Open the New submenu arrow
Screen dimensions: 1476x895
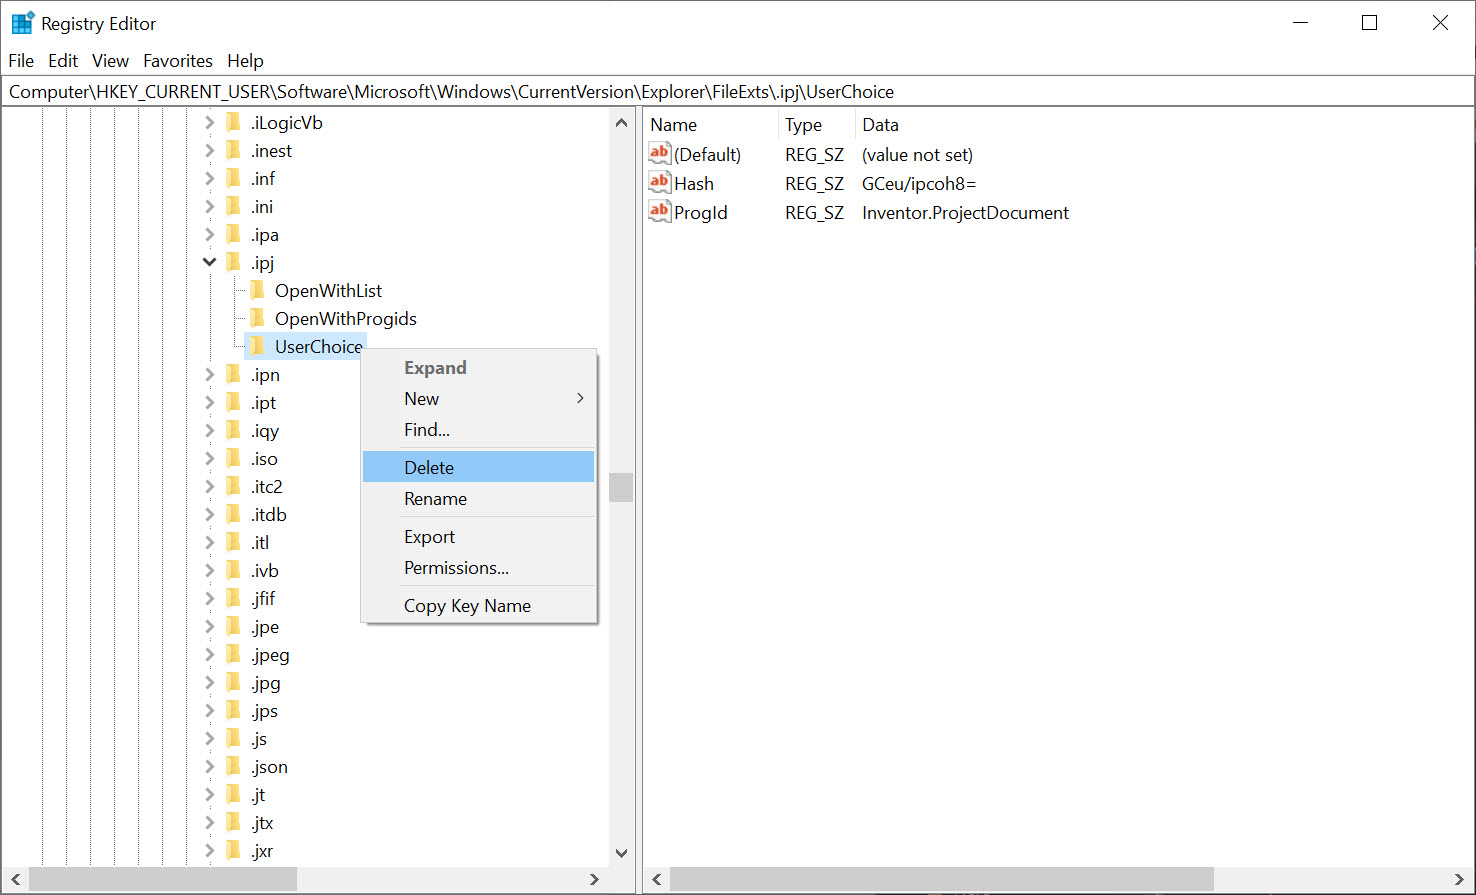(x=579, y=398)
